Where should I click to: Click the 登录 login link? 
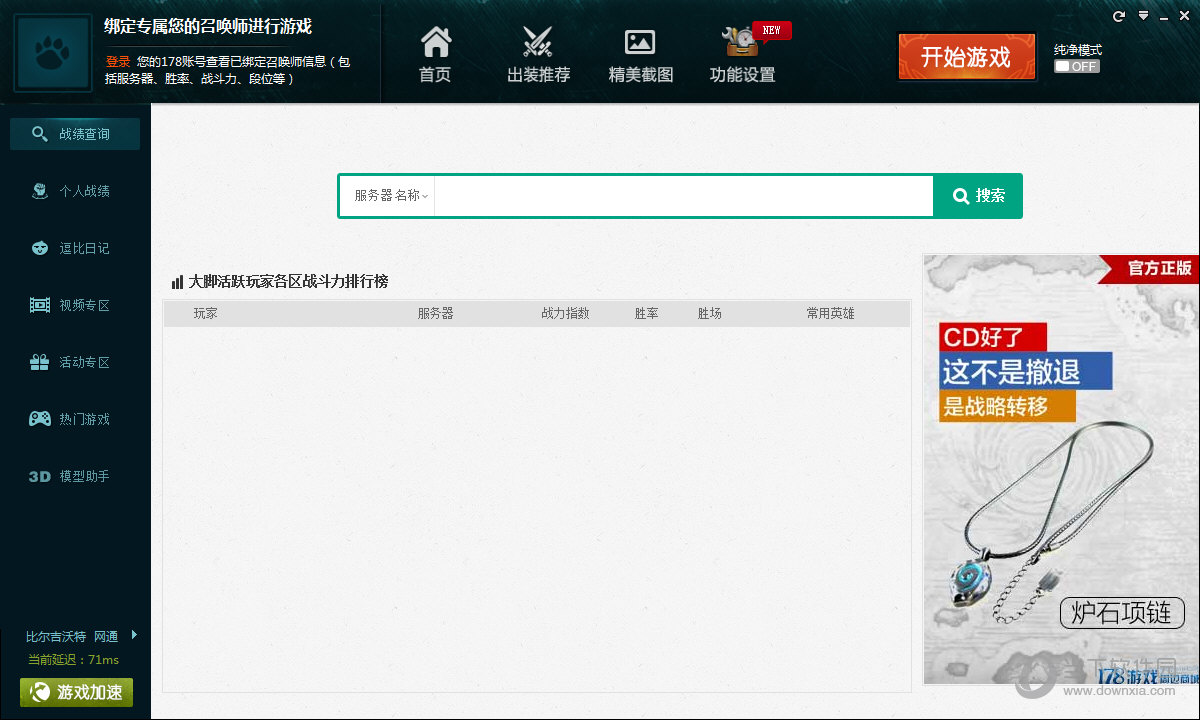116,60
